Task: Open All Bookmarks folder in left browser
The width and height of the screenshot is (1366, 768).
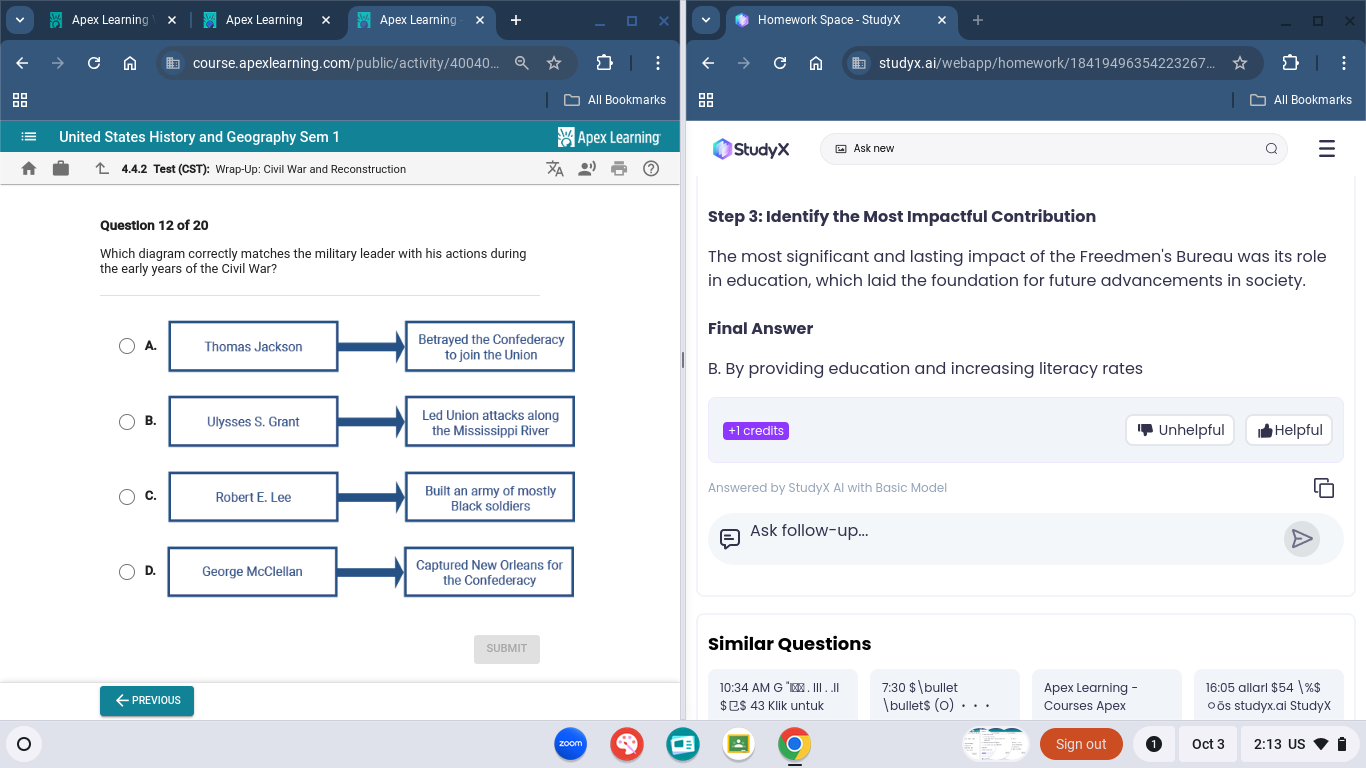Action: (615, 100)
